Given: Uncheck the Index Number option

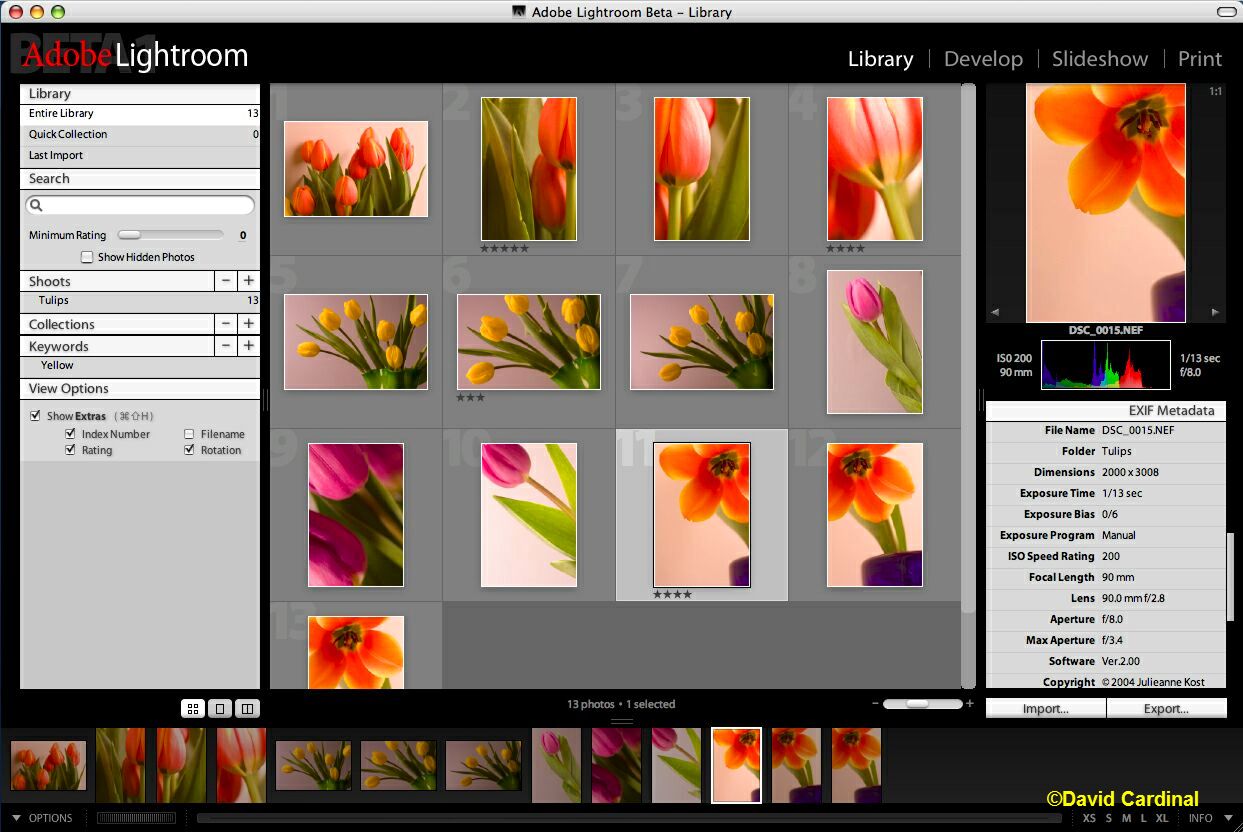Looking at the screenshot, I should [x=70, y=434].
